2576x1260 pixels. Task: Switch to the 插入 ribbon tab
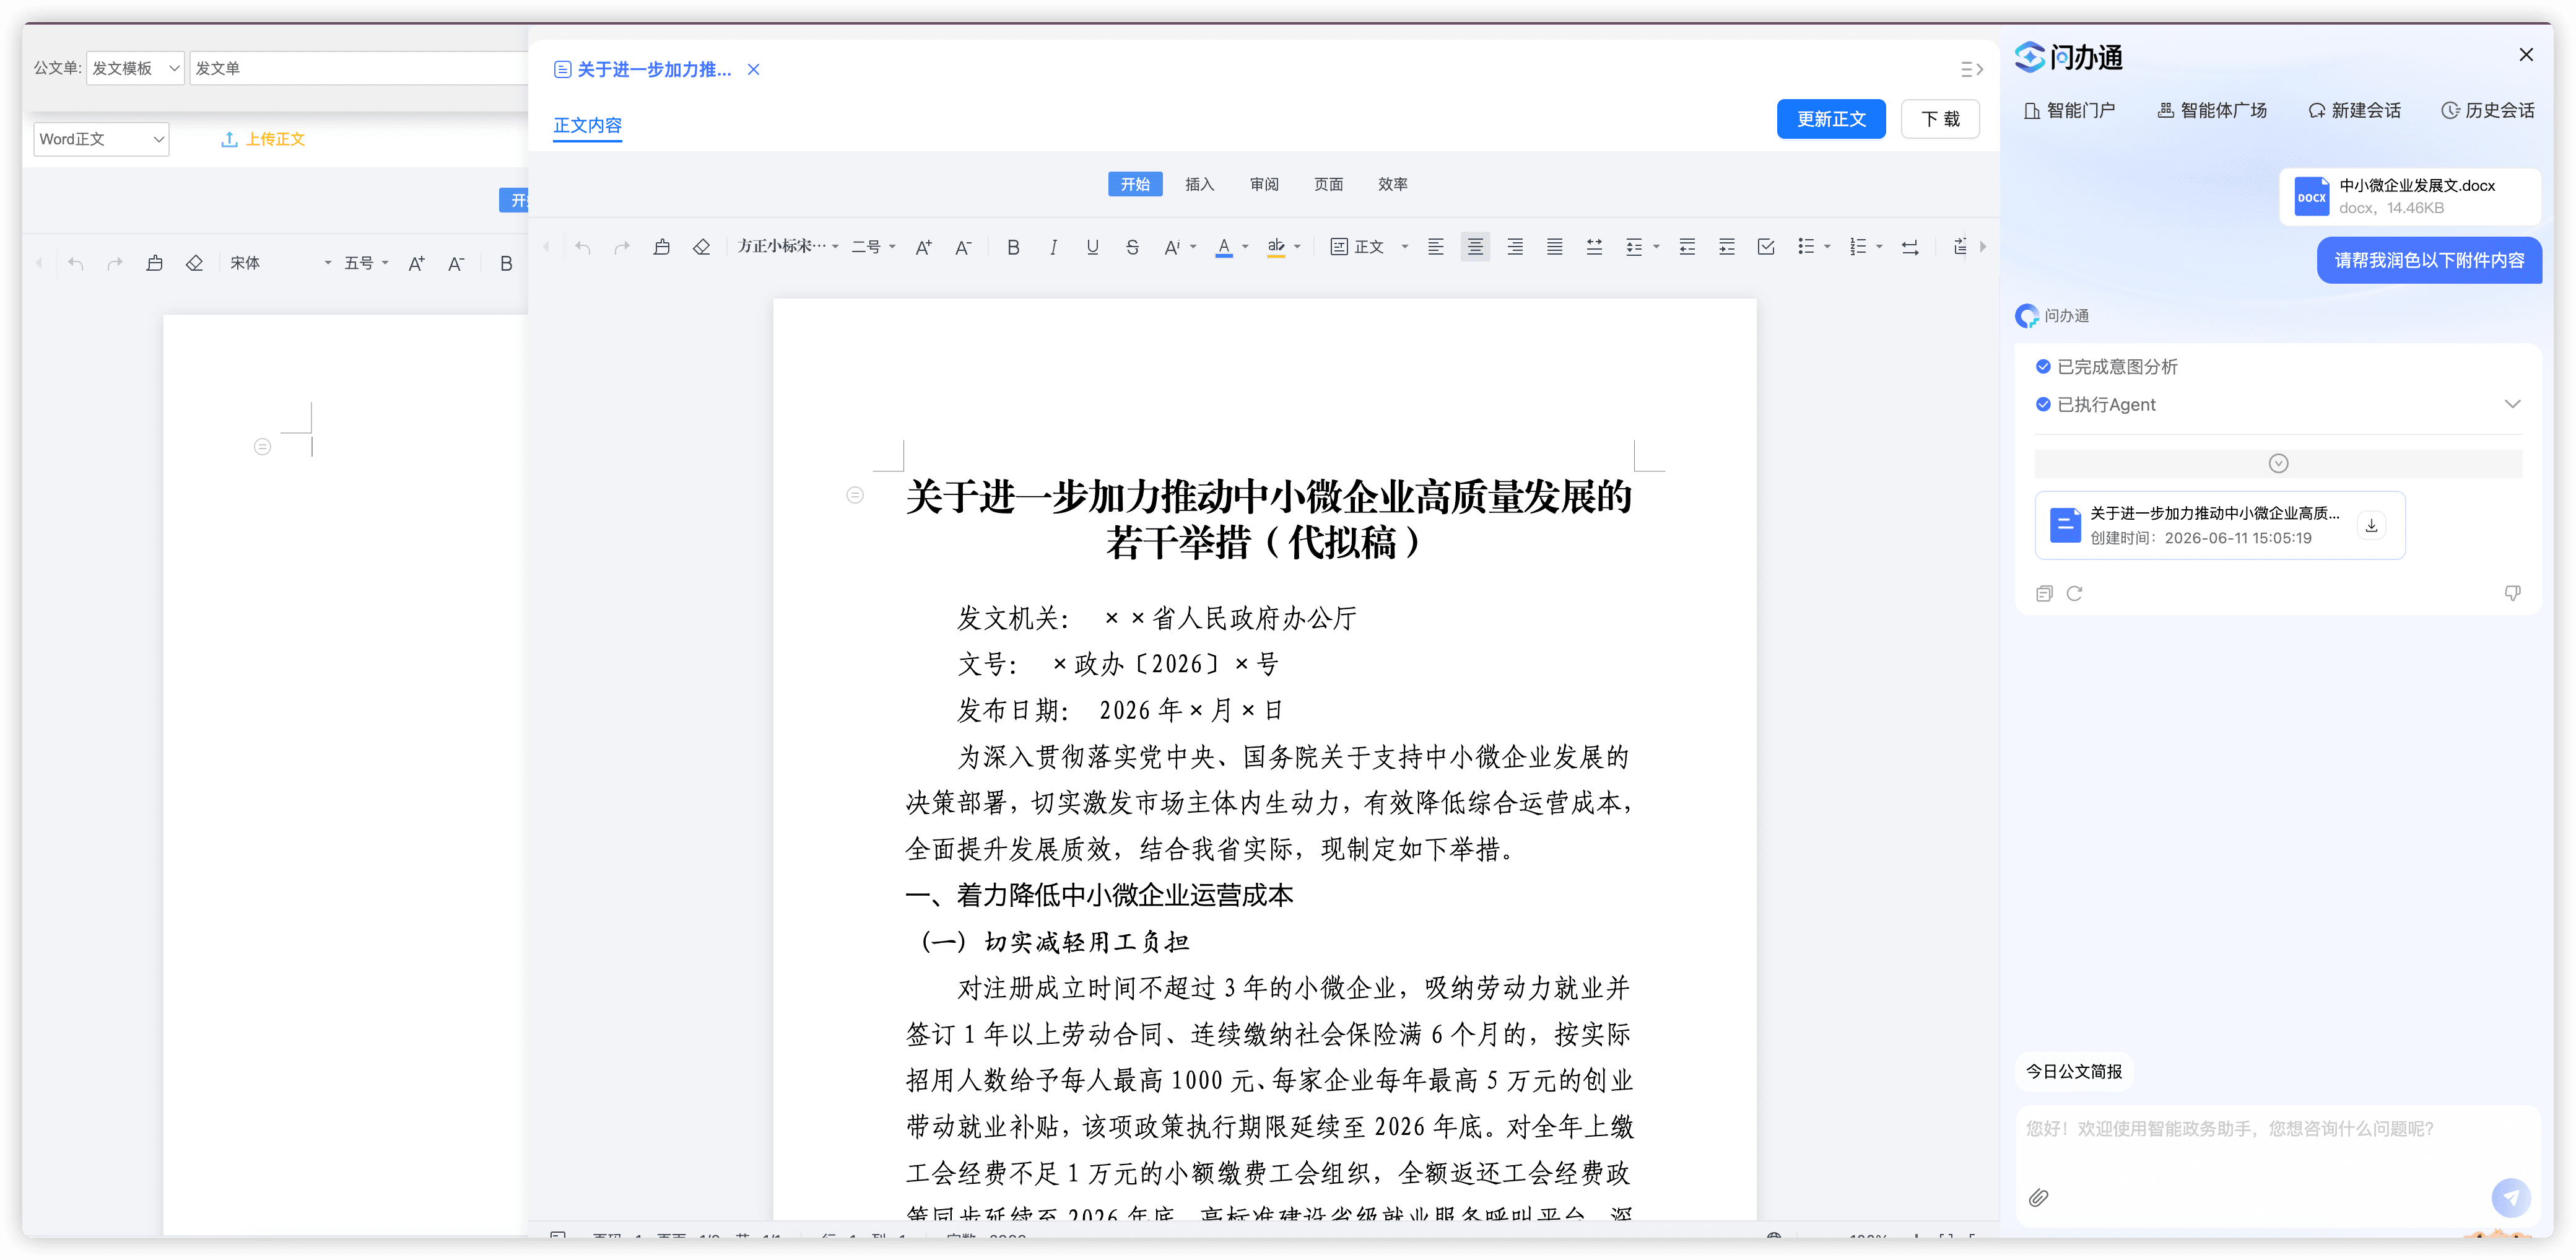click(1199, 184)
